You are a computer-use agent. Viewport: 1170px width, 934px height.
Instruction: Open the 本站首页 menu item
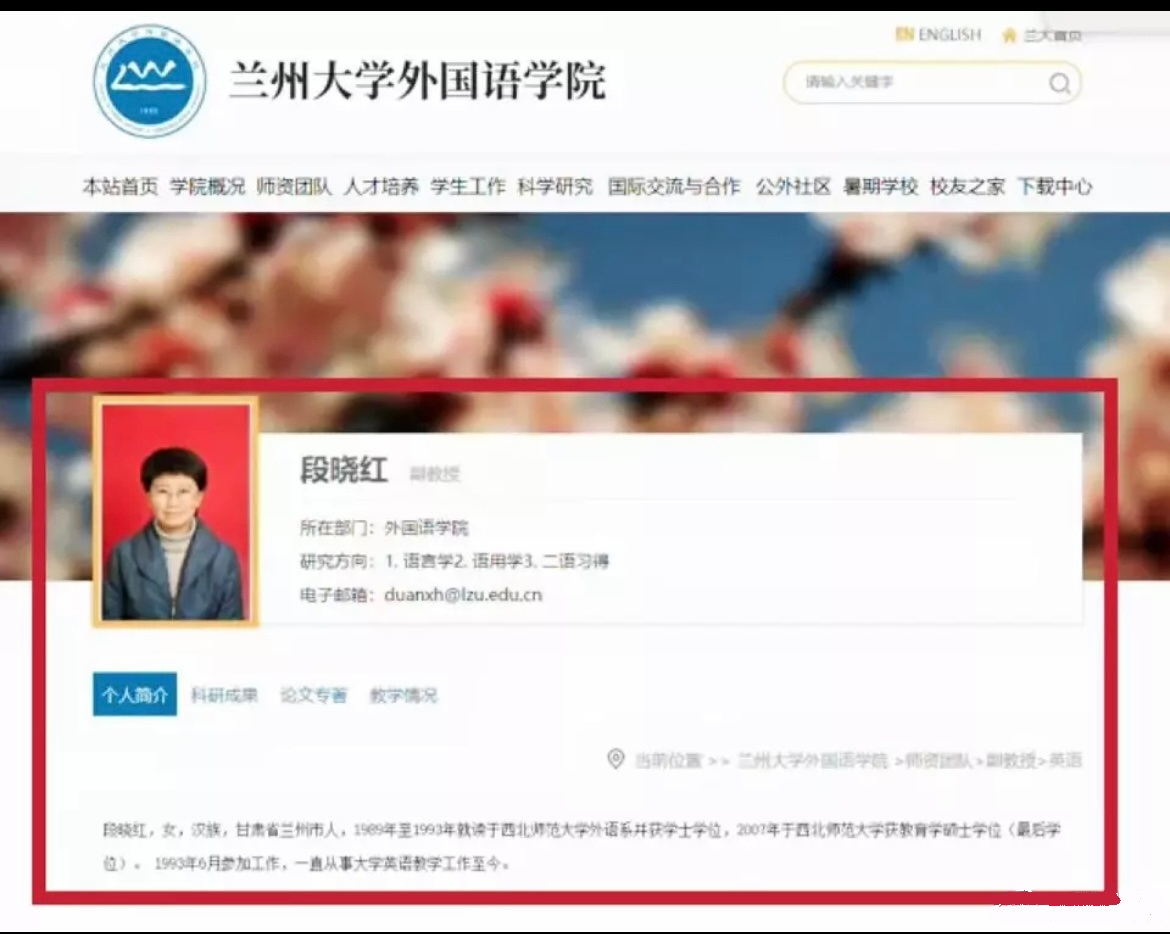117,187
